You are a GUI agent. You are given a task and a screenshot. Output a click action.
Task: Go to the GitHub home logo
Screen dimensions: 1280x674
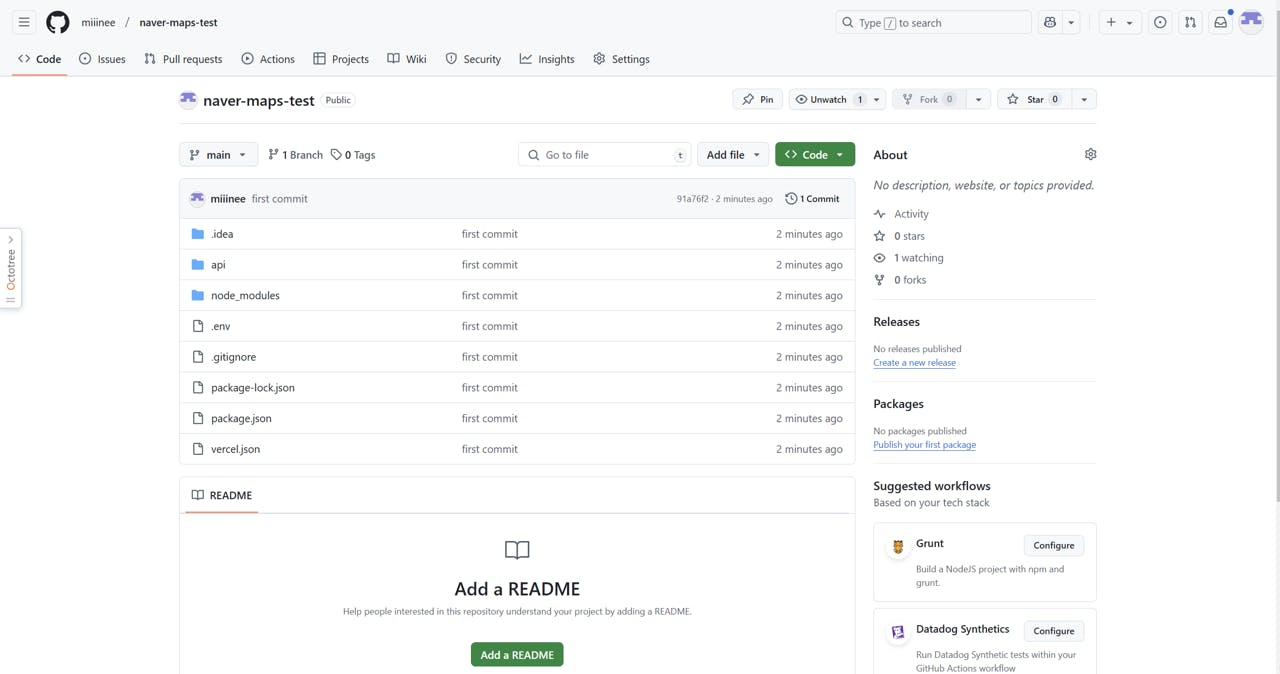(58, 22)
